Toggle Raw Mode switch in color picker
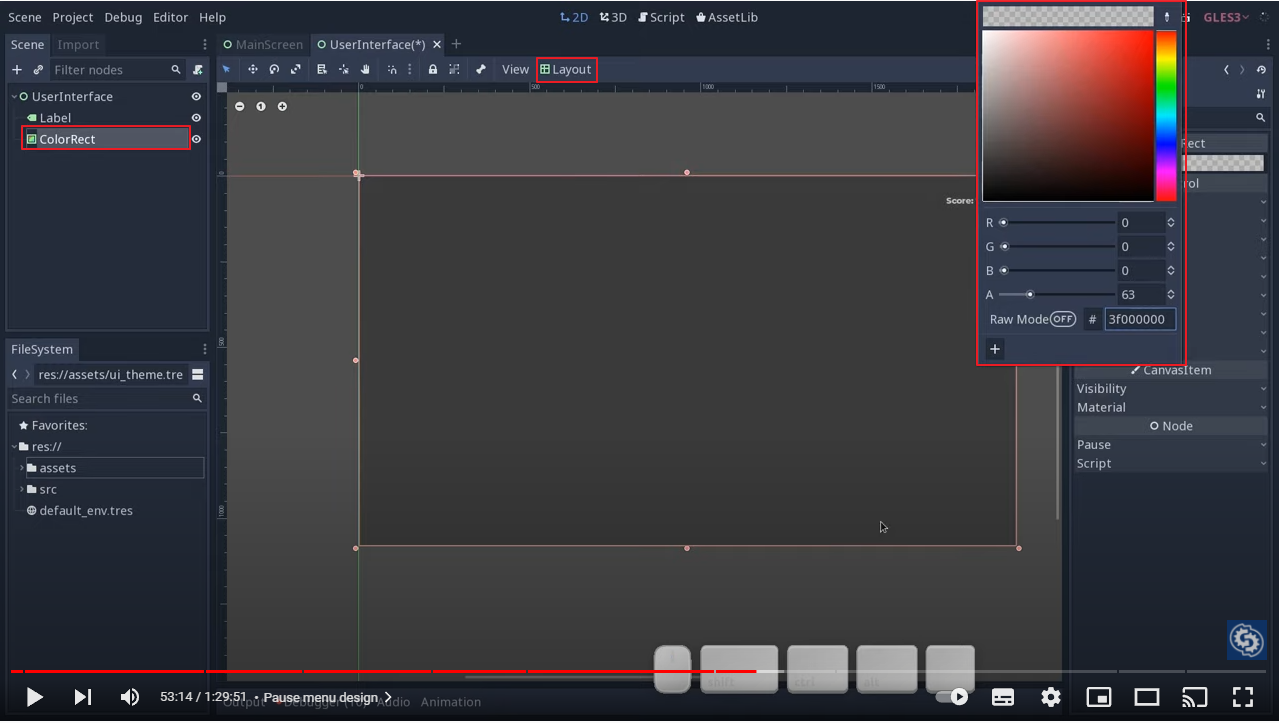 pyautogui.click(x=1062, y=319)
